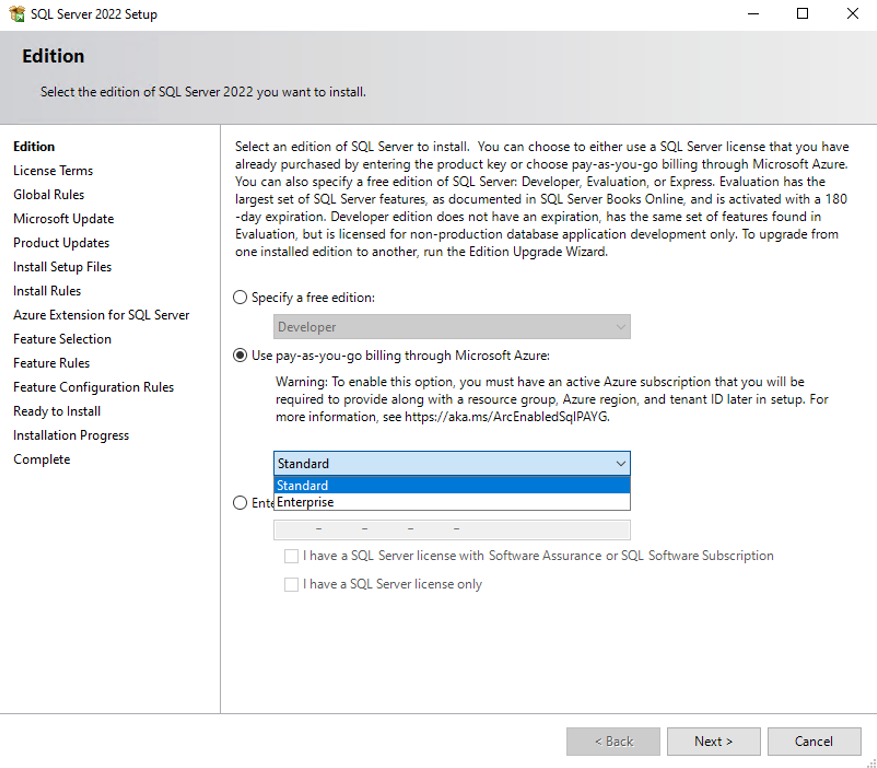Click the https://aka.ms/ArcEnabledSqlPAYG URL text
Viewport: 877px width, 768px height.
506,417
